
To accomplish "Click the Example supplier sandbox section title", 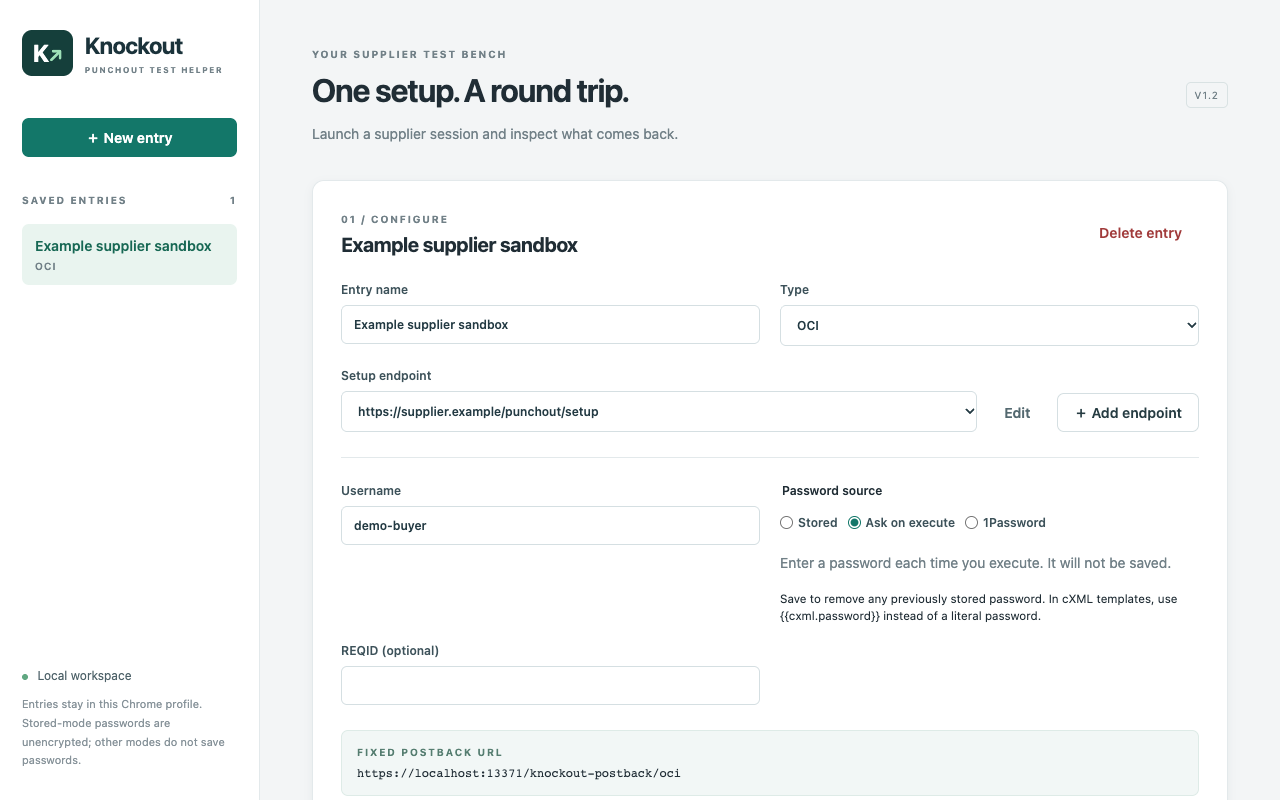I will tap(459, 245).
